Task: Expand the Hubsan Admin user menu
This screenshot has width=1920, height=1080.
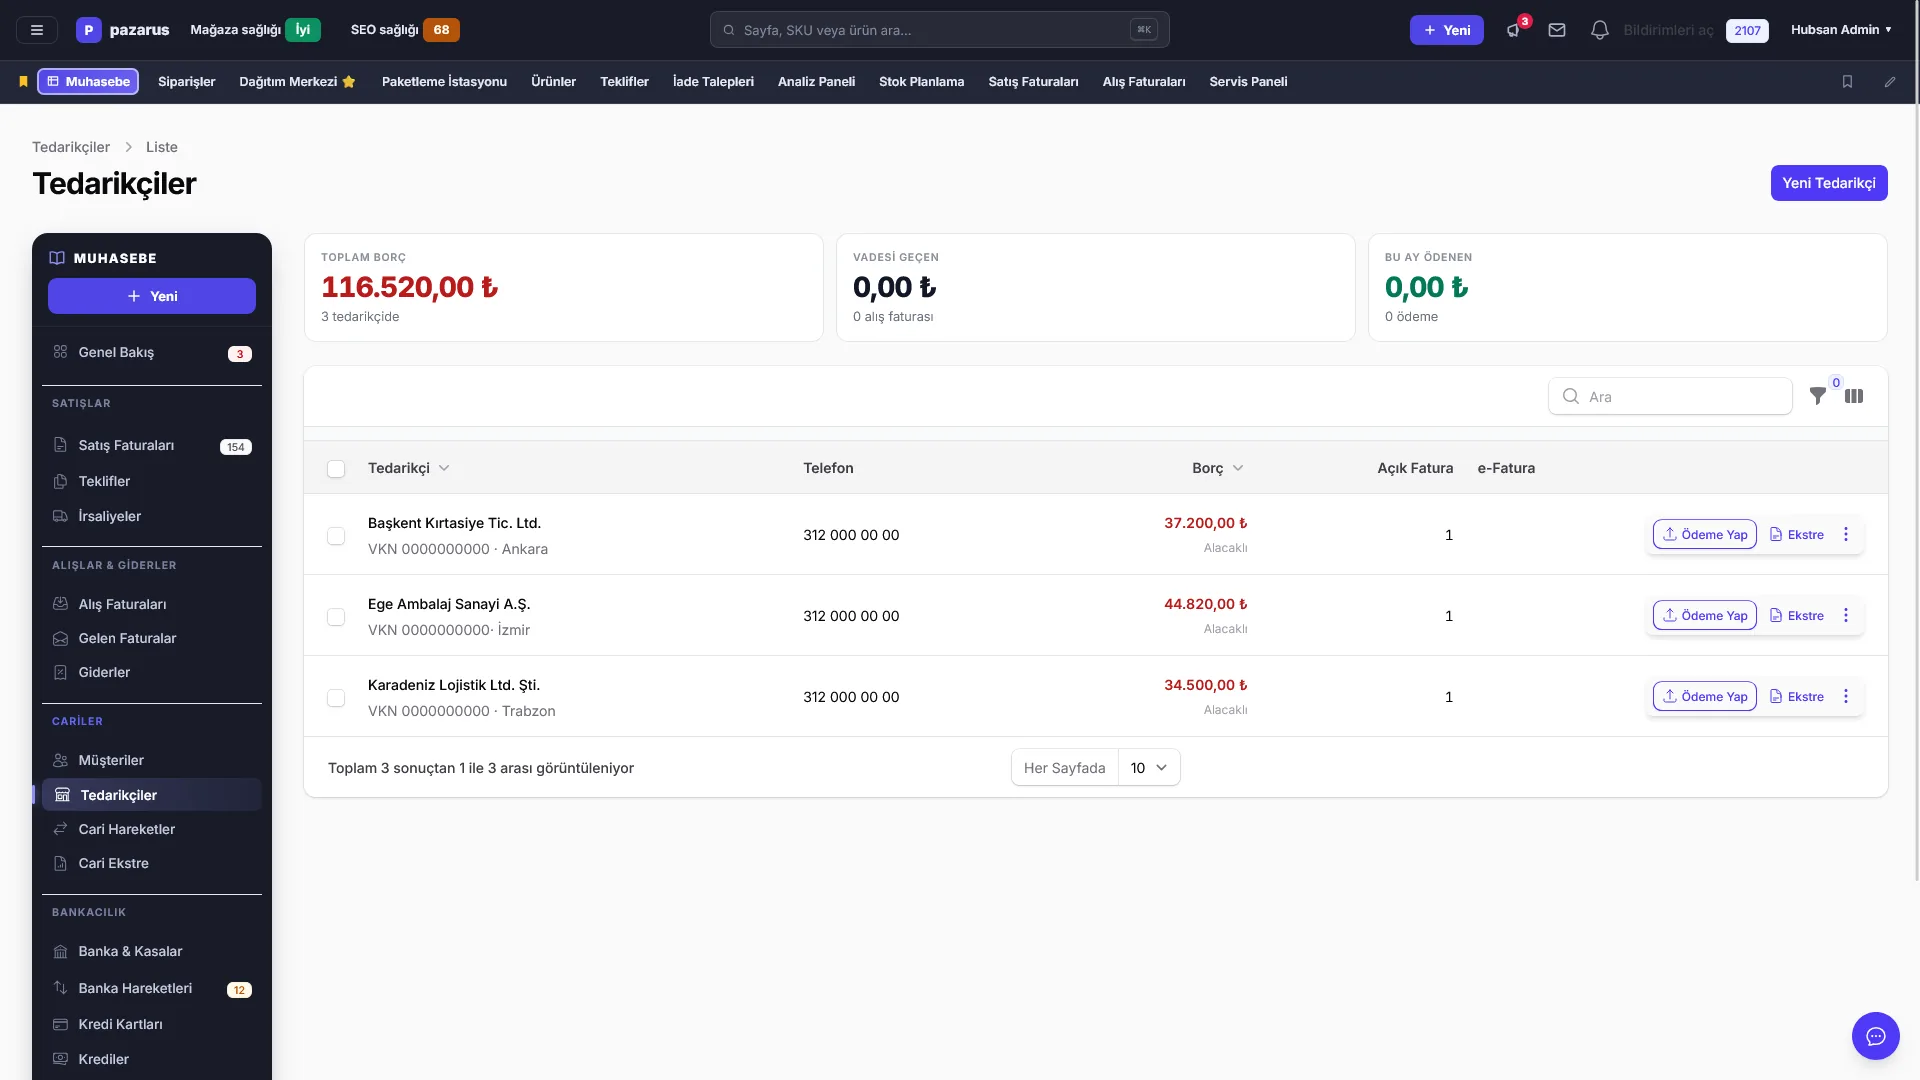Action: (x=1841, y=30)
